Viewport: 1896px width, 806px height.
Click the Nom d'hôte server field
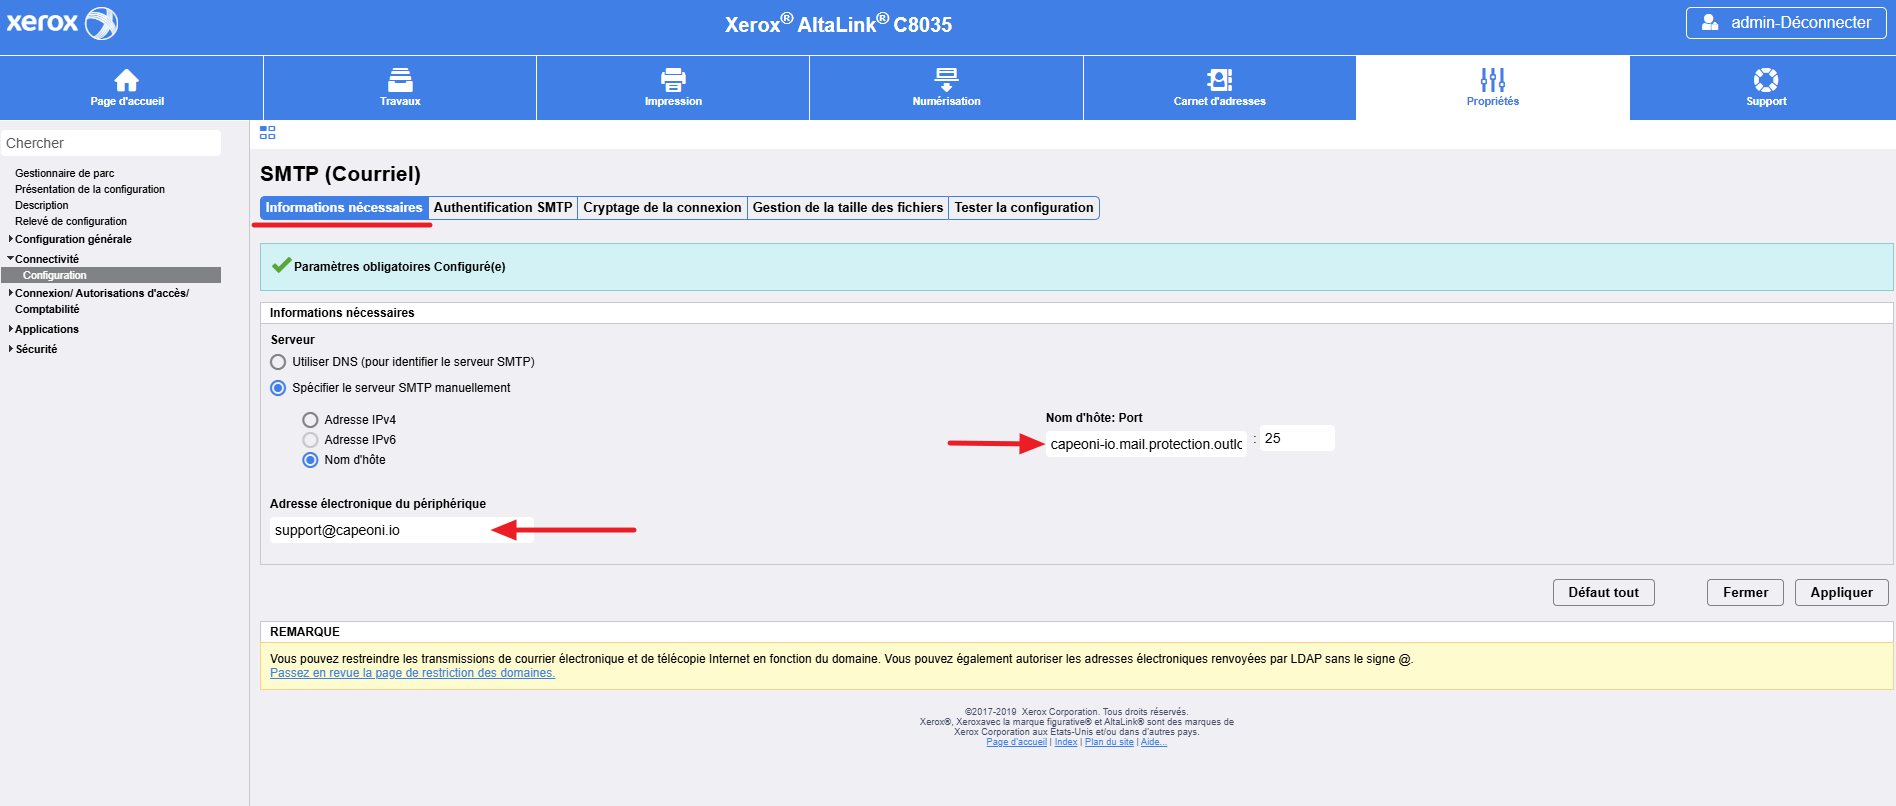pyautogui.click(x=1146, y=444)
